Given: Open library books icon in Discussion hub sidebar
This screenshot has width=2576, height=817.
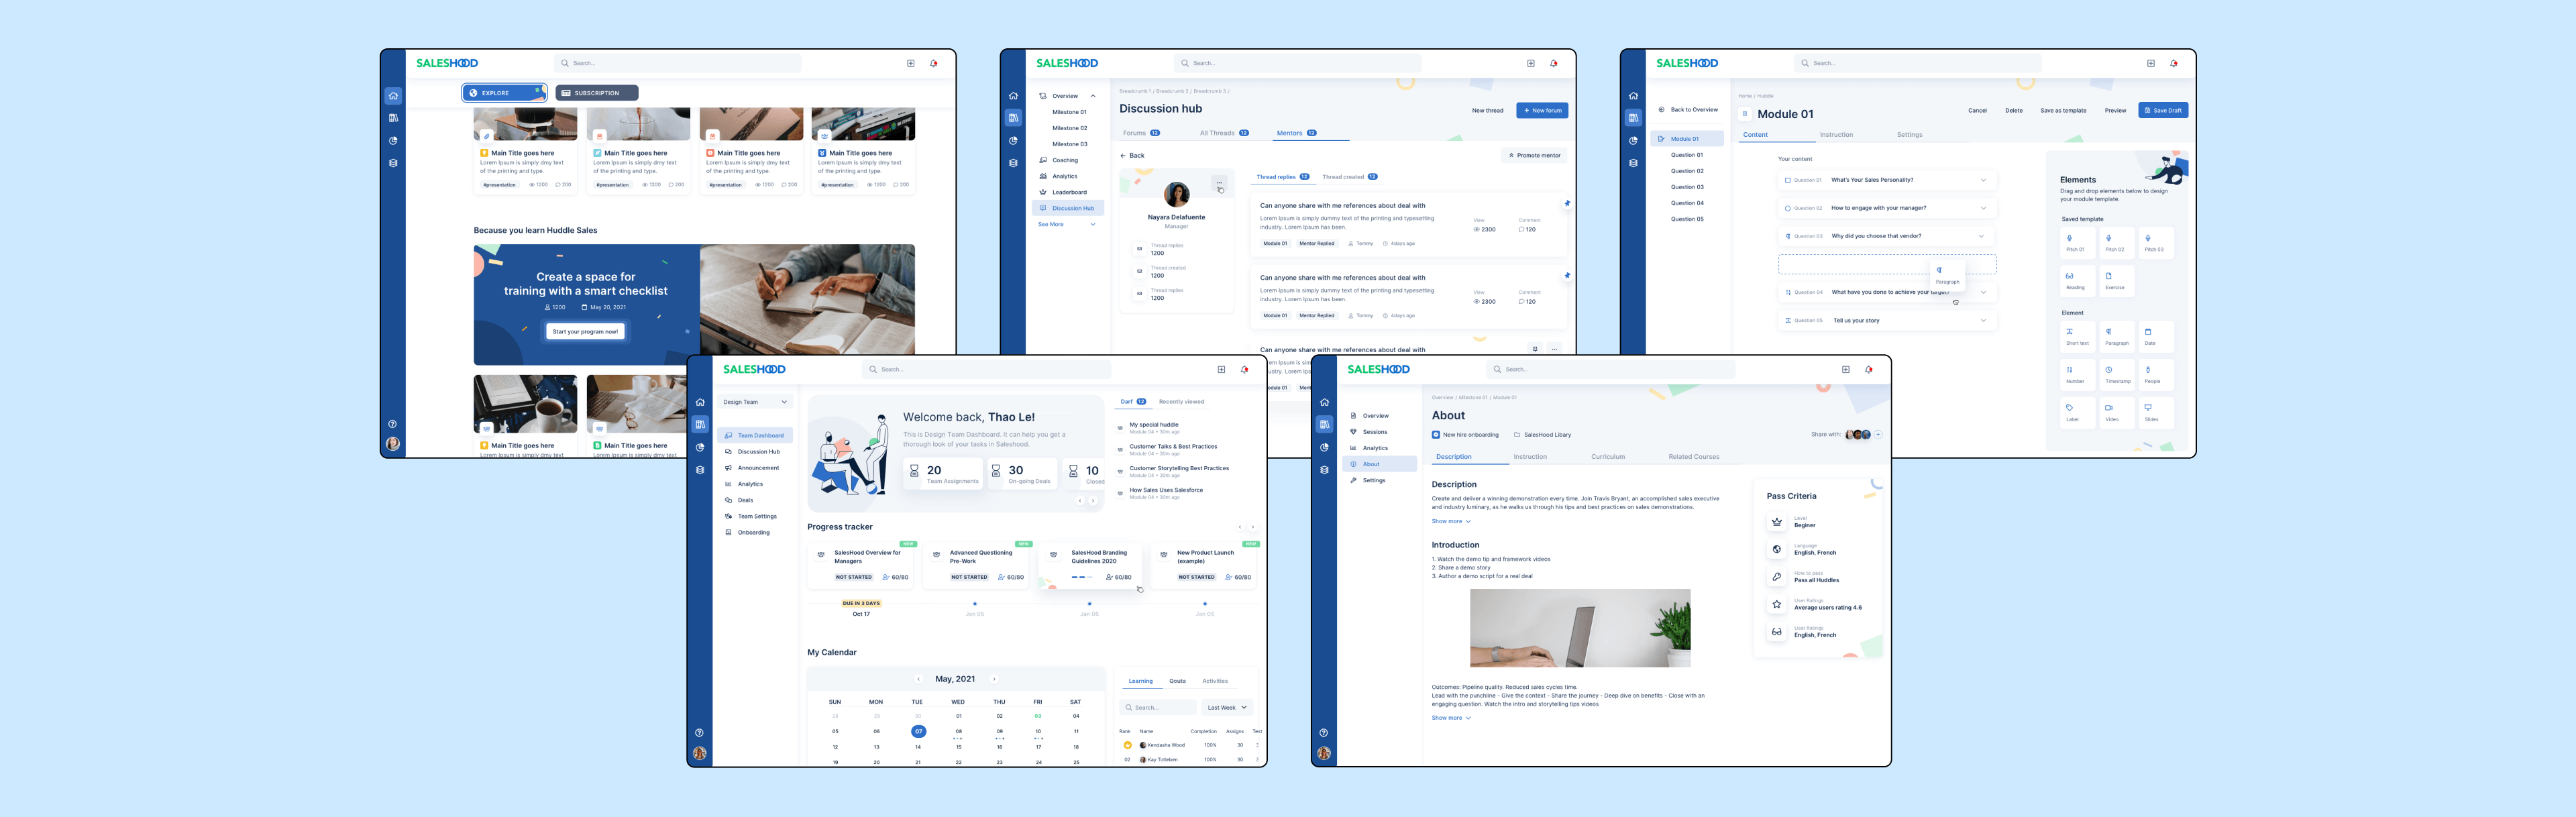Looking at the screenshot, I should 1013,118.
